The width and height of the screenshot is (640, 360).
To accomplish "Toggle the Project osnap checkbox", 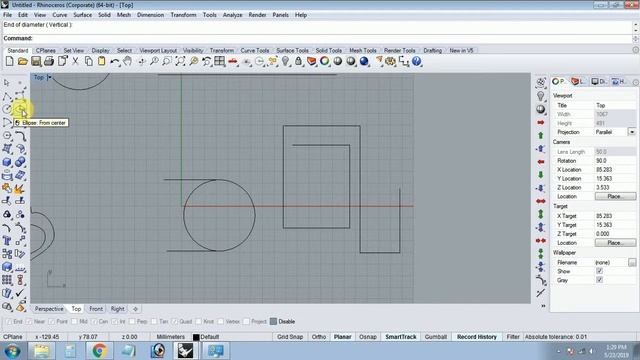I will pyautogui.click(x=246, y=322).
